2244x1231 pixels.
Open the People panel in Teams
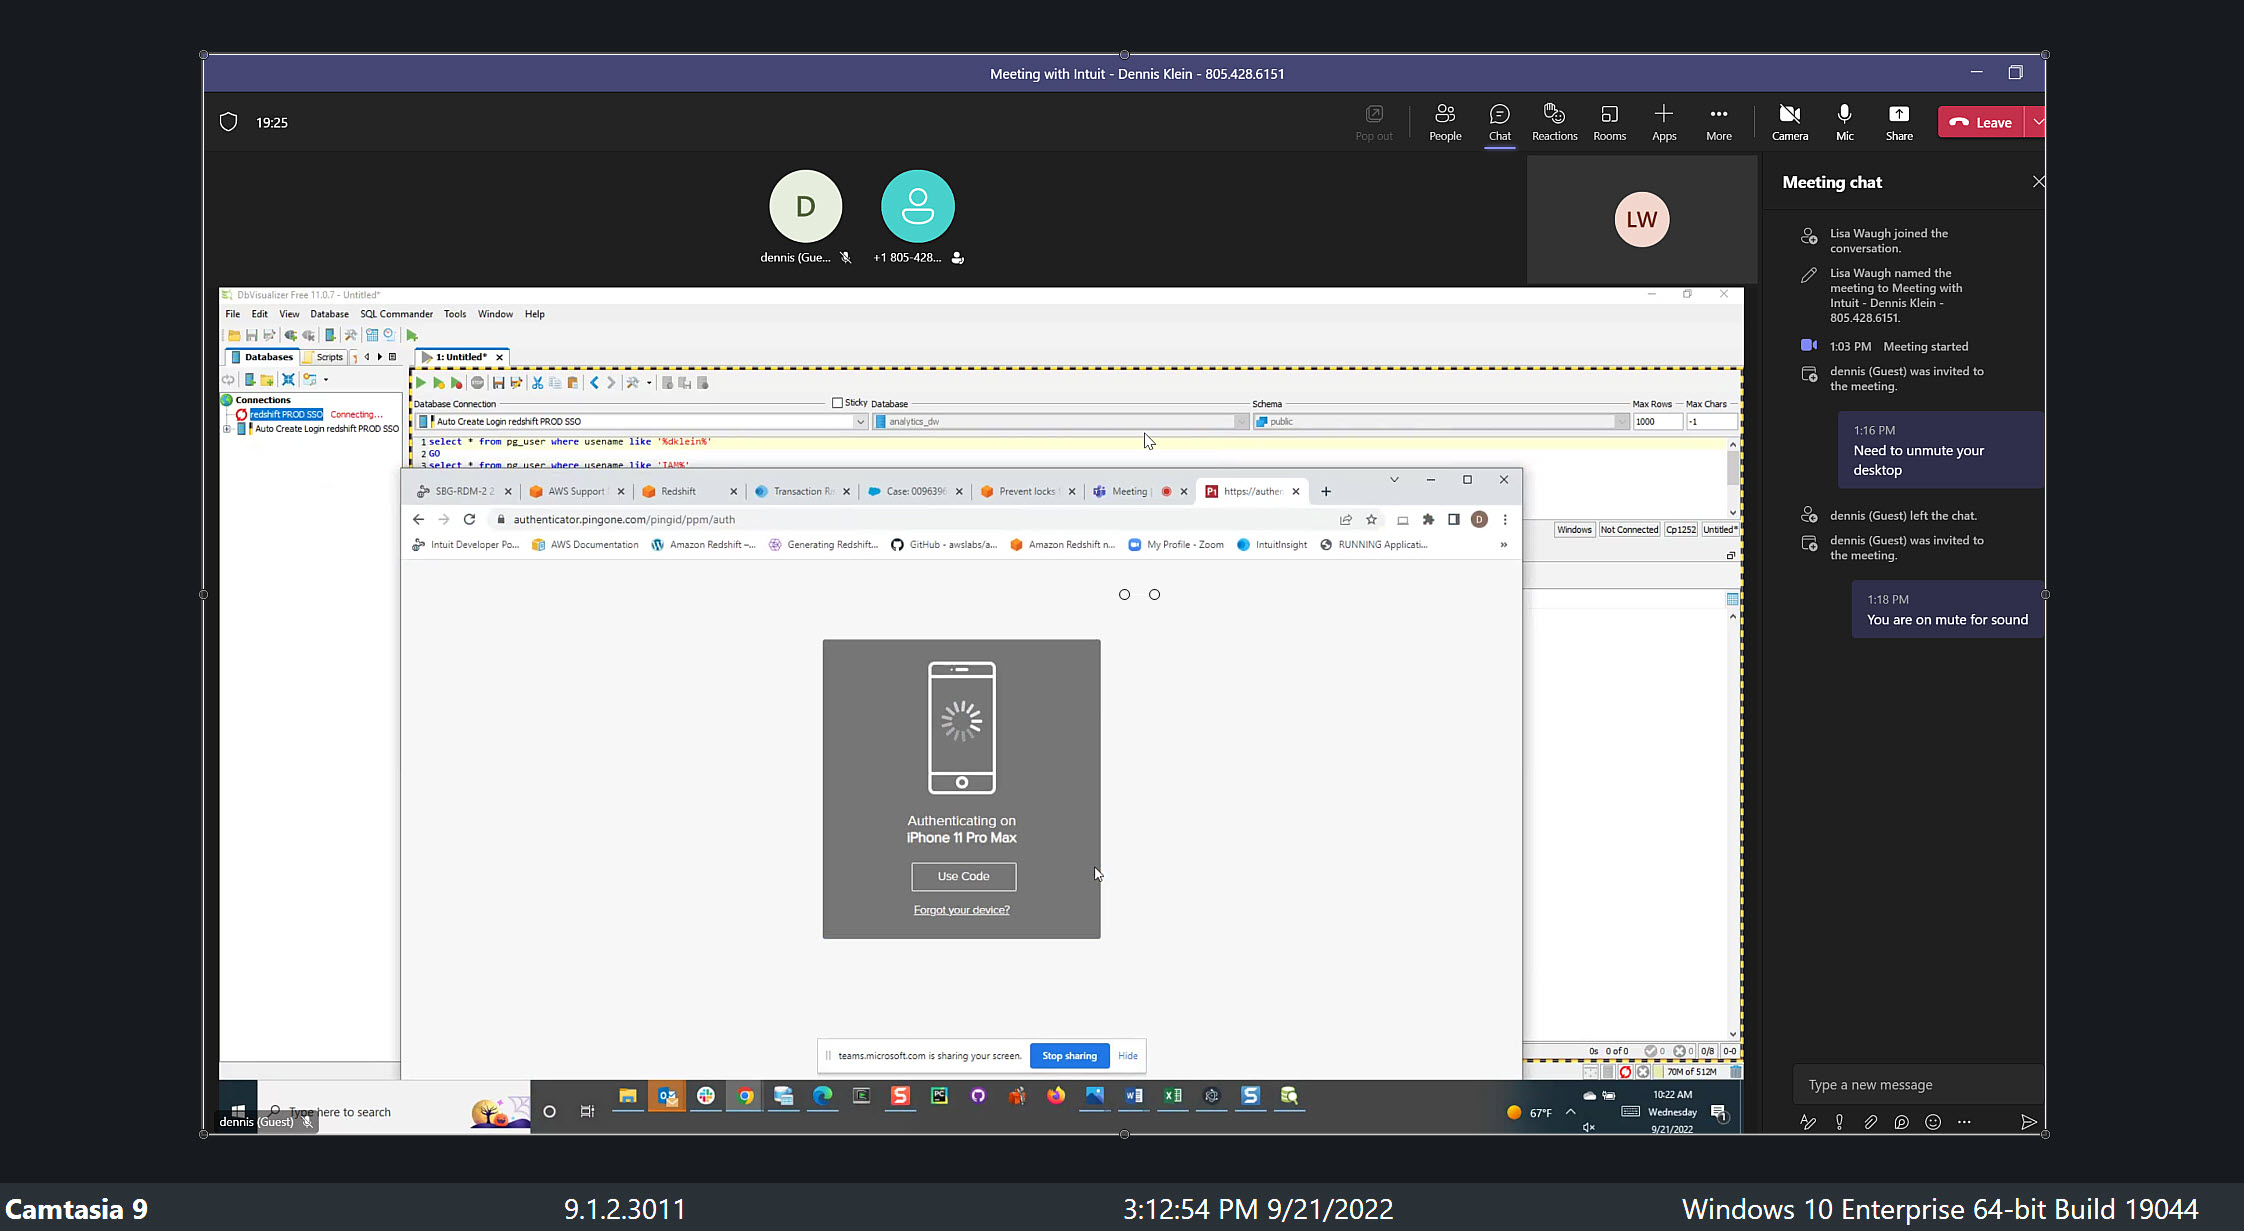pyautogui.click(x=1444, y=122)
